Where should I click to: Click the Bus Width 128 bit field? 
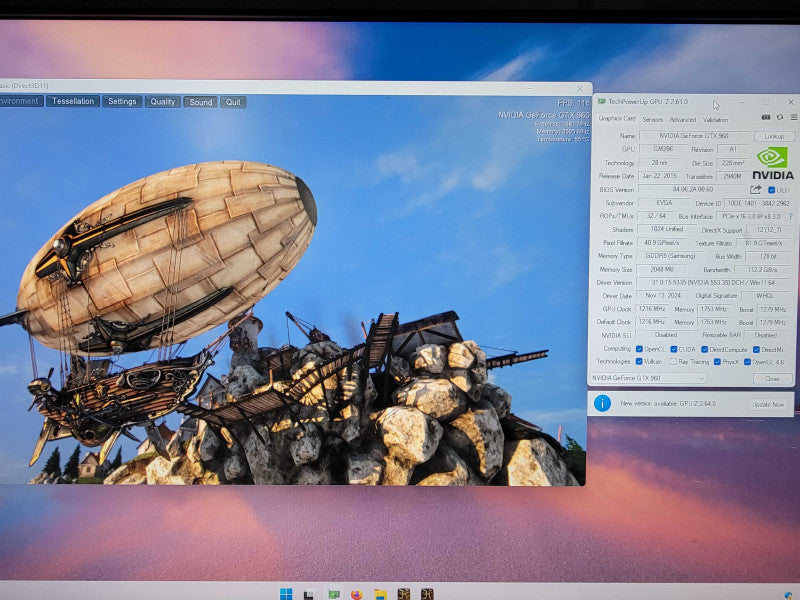tap(767, 256)
